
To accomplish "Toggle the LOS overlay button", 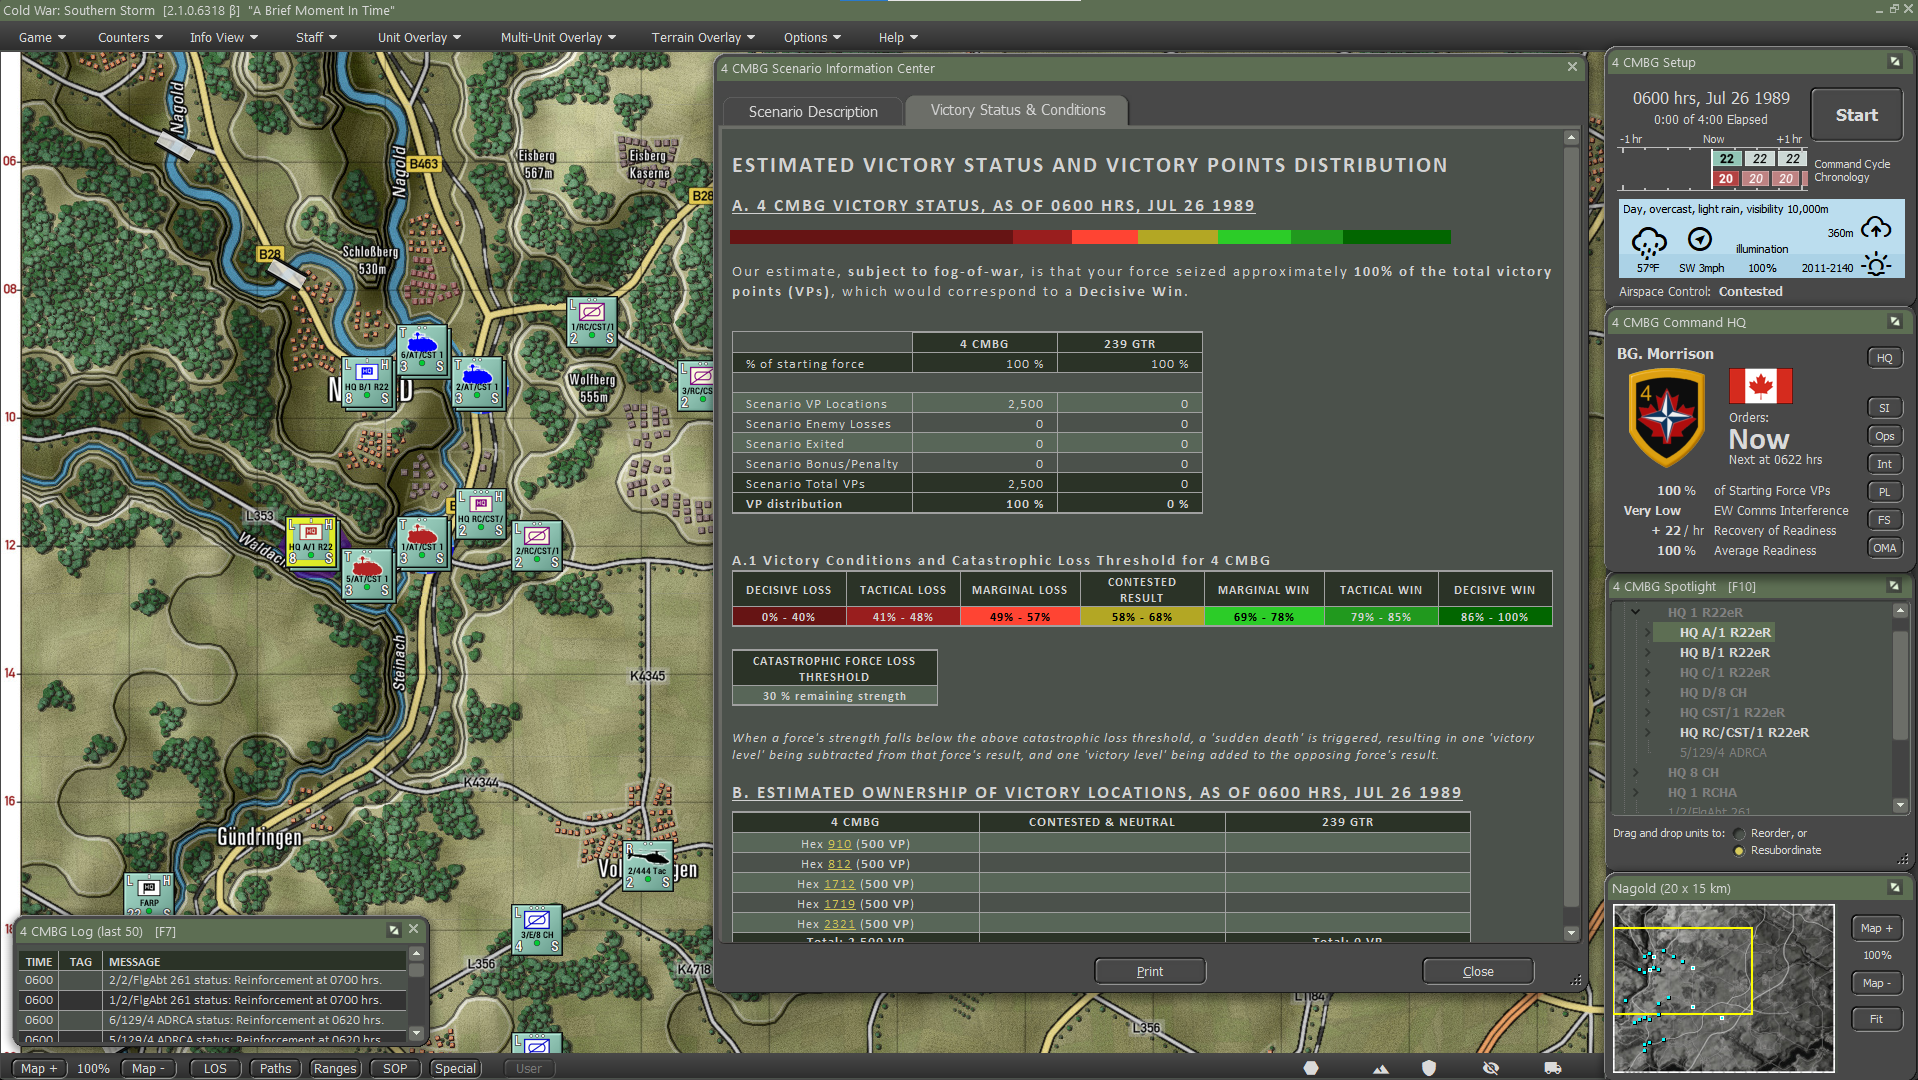I will [215, 1068].
